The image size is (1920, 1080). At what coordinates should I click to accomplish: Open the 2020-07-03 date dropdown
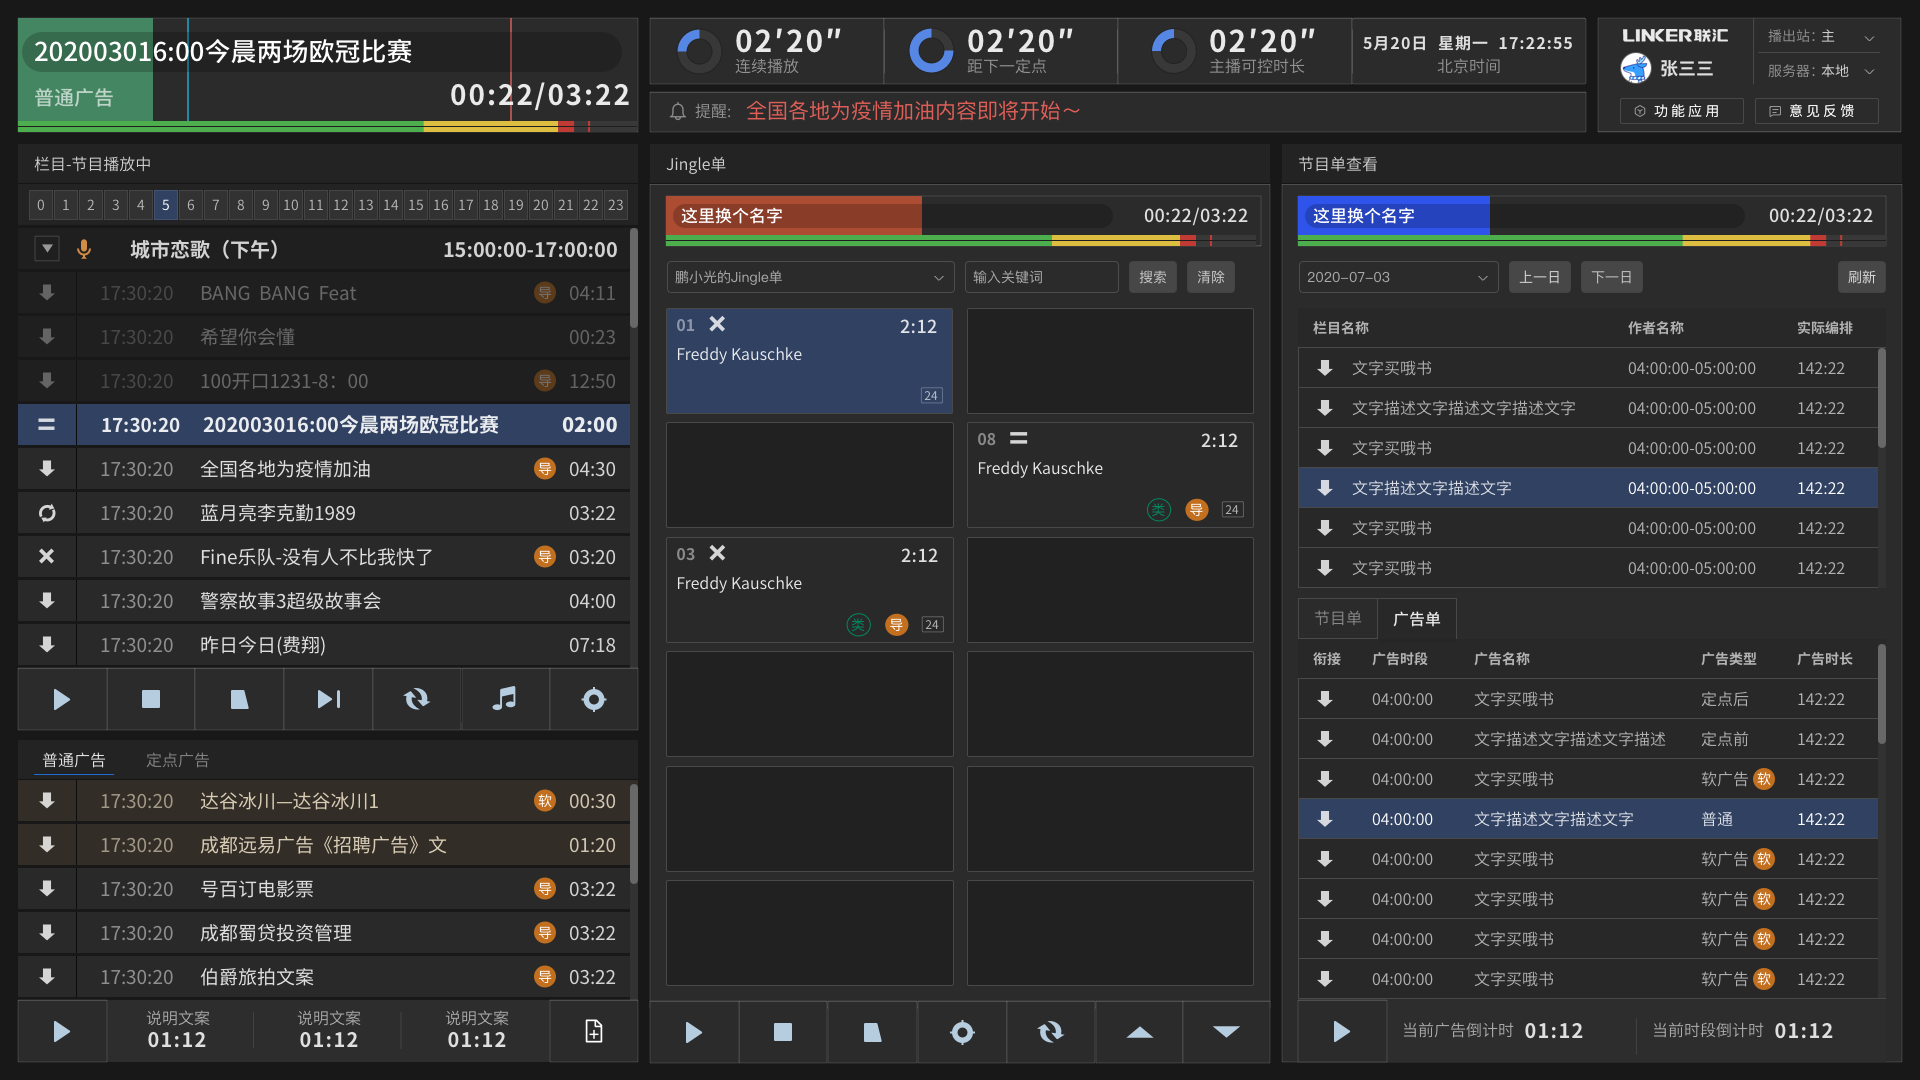pos(1397,277)
